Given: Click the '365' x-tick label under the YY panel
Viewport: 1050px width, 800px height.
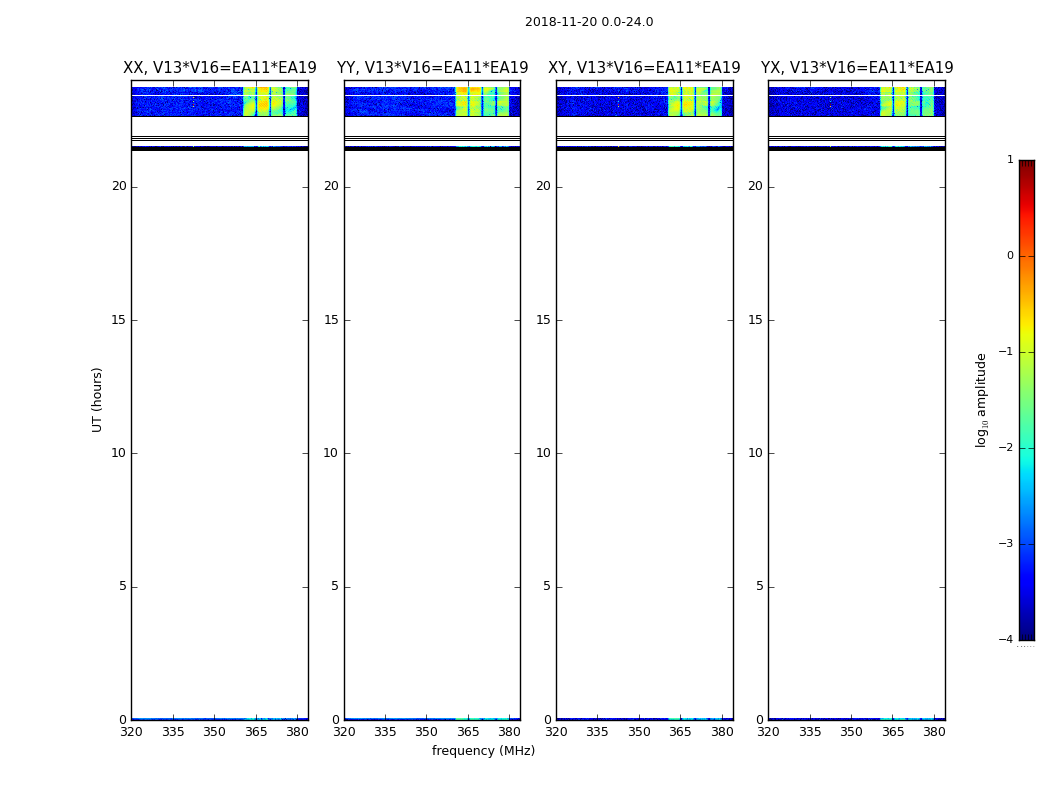Looking at the screenshot, I should (x=468, y=732).
